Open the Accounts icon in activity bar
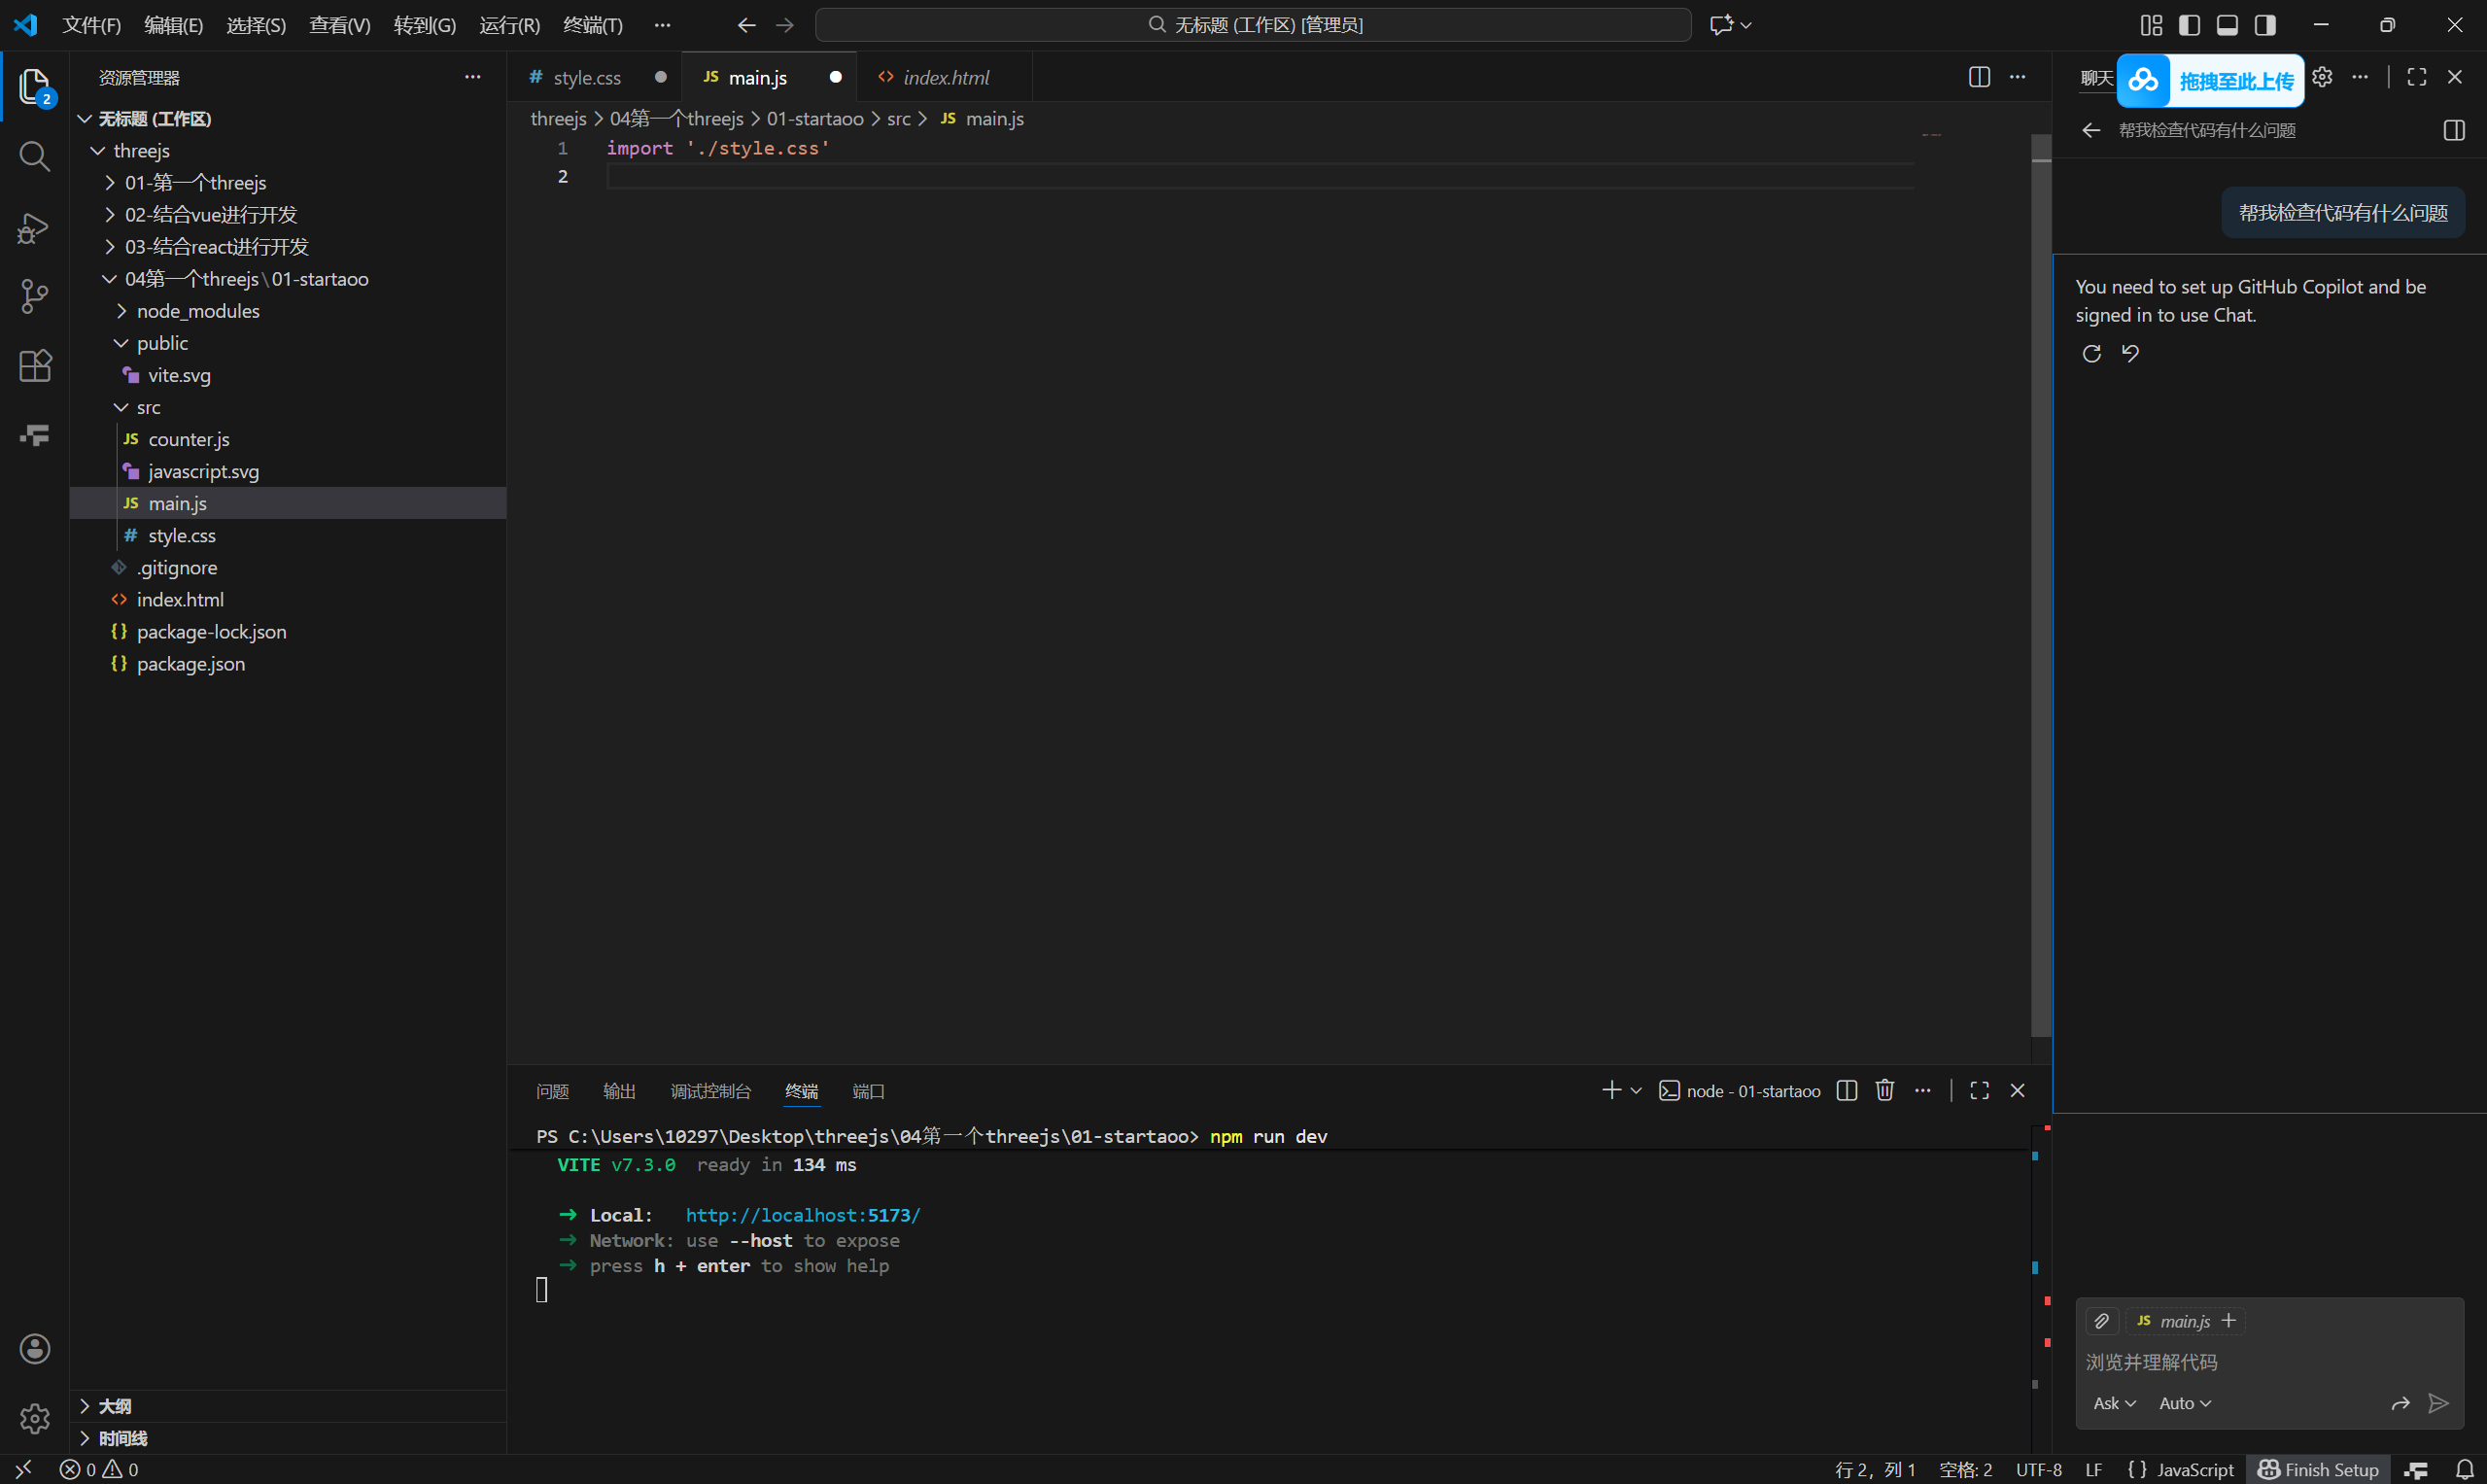This screenshot has width=2487, height=1484. pyautogui.click(x=34, y=1348)
